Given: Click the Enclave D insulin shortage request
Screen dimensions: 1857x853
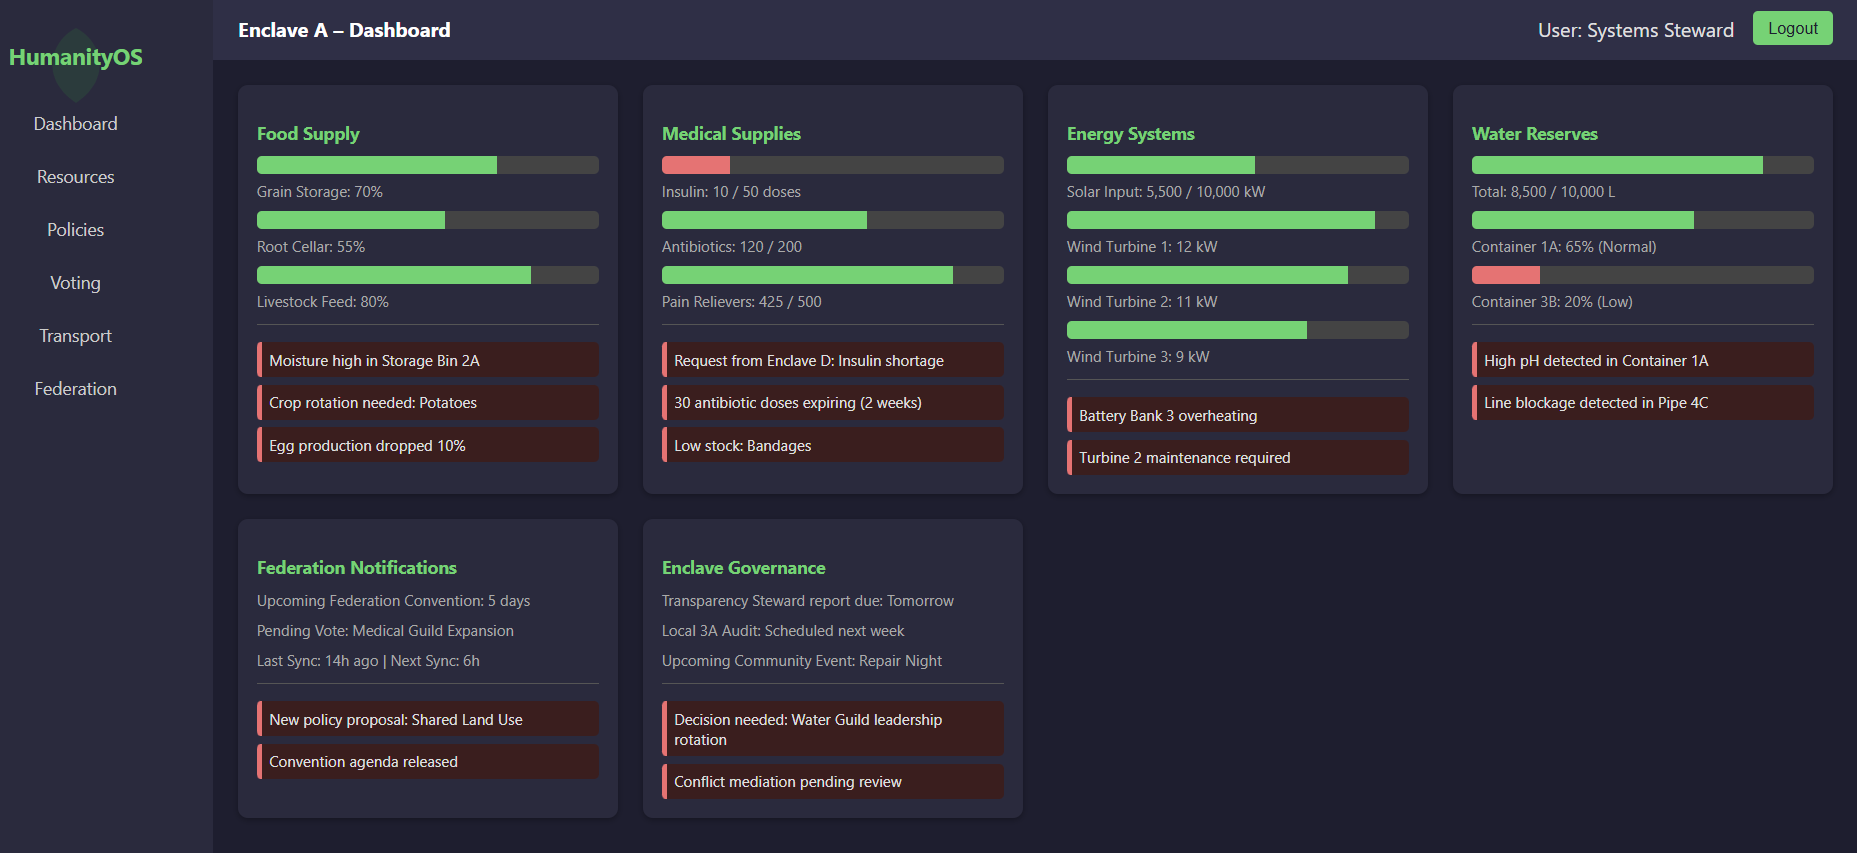Looking at the screenshot, I should [832, 360].
